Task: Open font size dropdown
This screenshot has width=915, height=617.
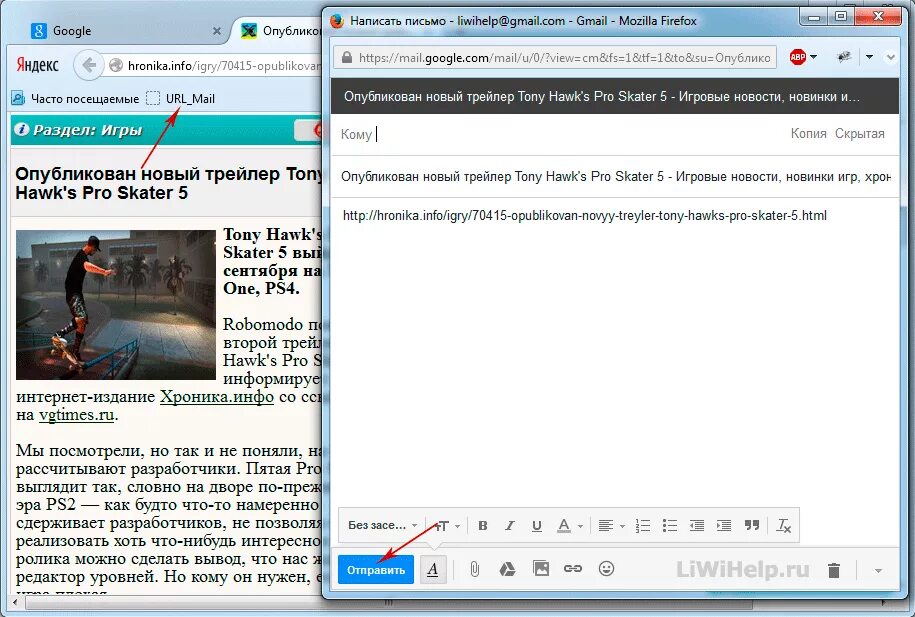Action: coord(447,526)
